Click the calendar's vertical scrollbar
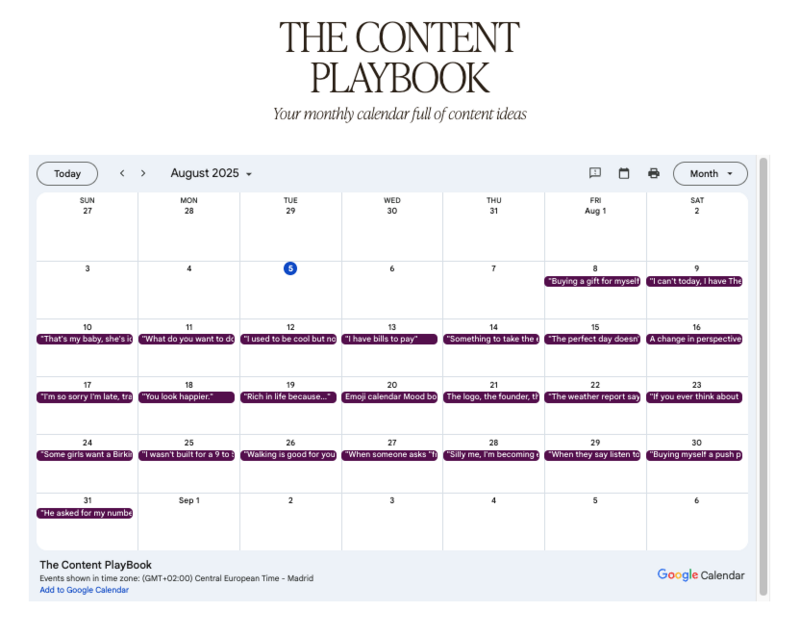 click(x=763, y=376)
